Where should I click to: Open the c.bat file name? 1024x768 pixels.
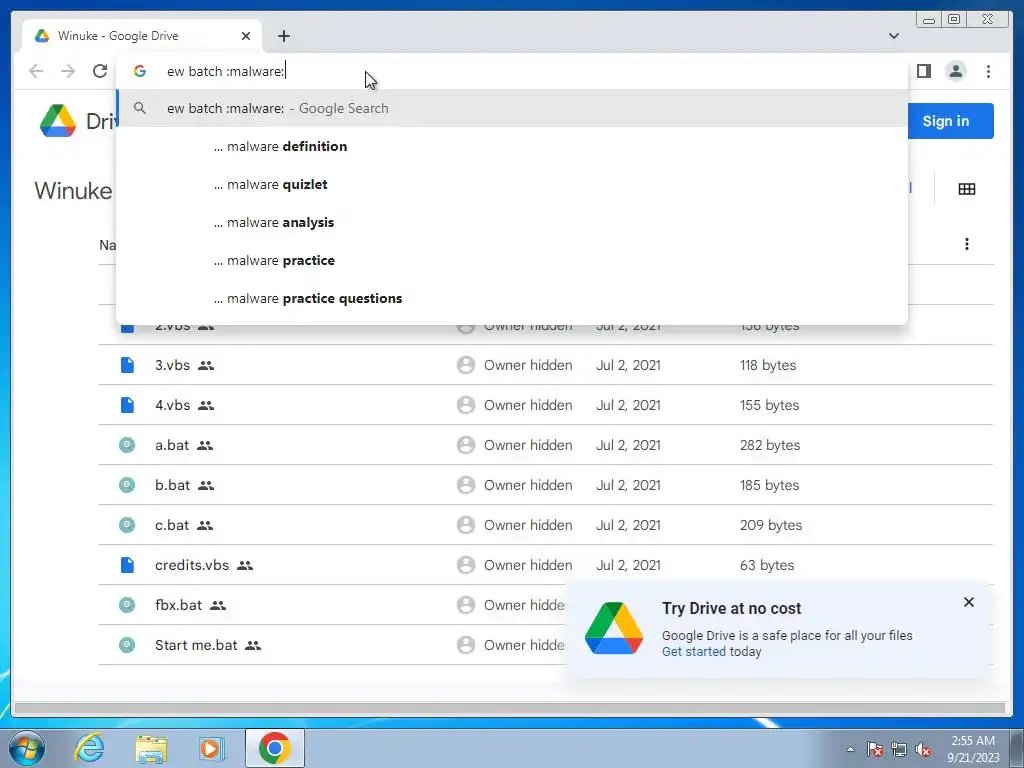coord(172,525)
